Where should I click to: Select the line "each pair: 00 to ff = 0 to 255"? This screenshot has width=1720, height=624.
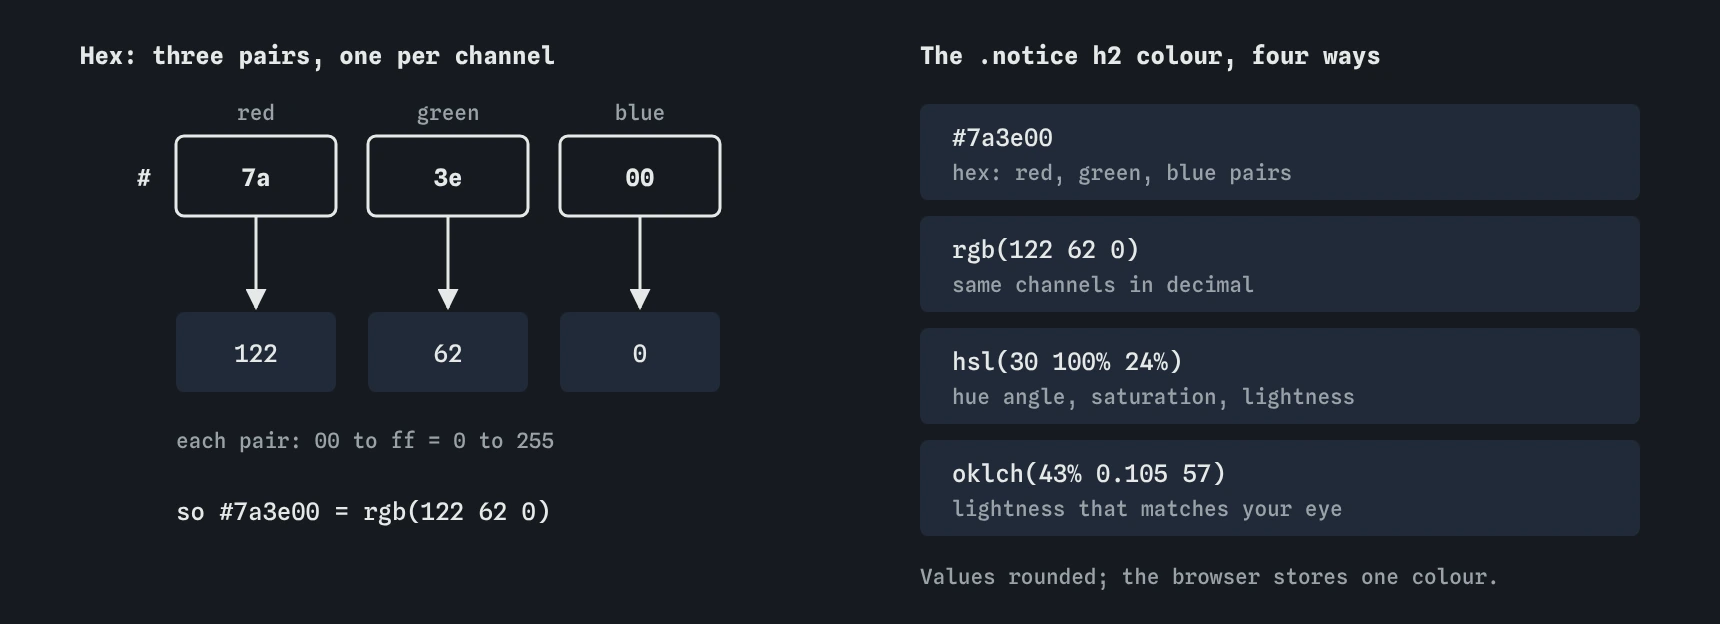(x=365, y=441)
